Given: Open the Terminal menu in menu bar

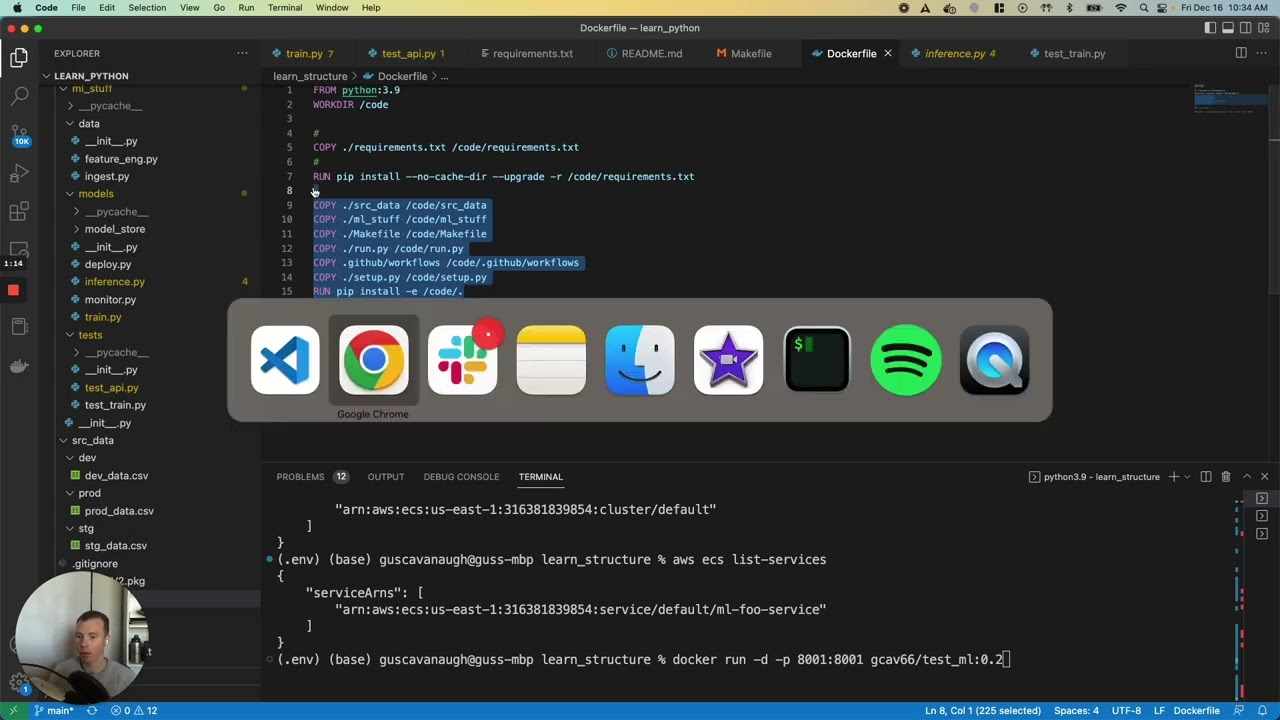Looking at the screenshot, I should [x=285, y=8].
